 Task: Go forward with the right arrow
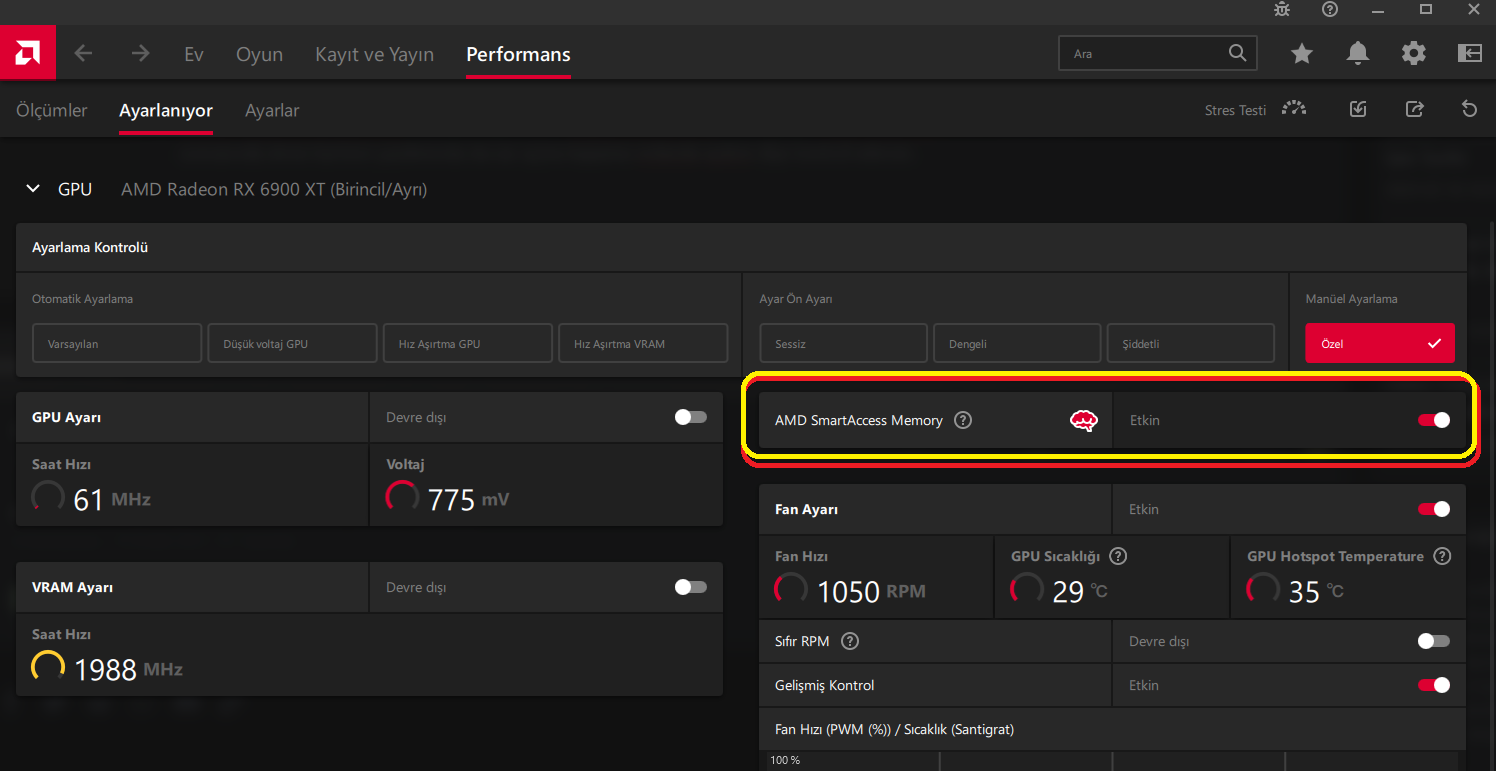coord(140,53)
